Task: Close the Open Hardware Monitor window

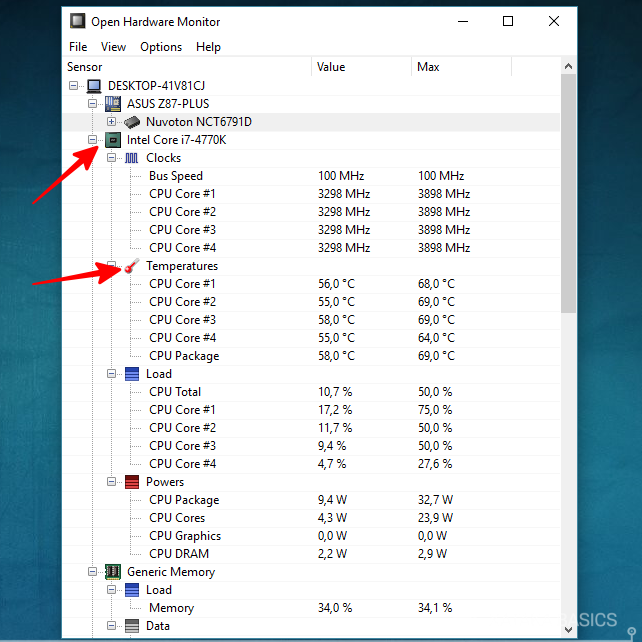Action: pyautogui.click(x=554, y=21)
